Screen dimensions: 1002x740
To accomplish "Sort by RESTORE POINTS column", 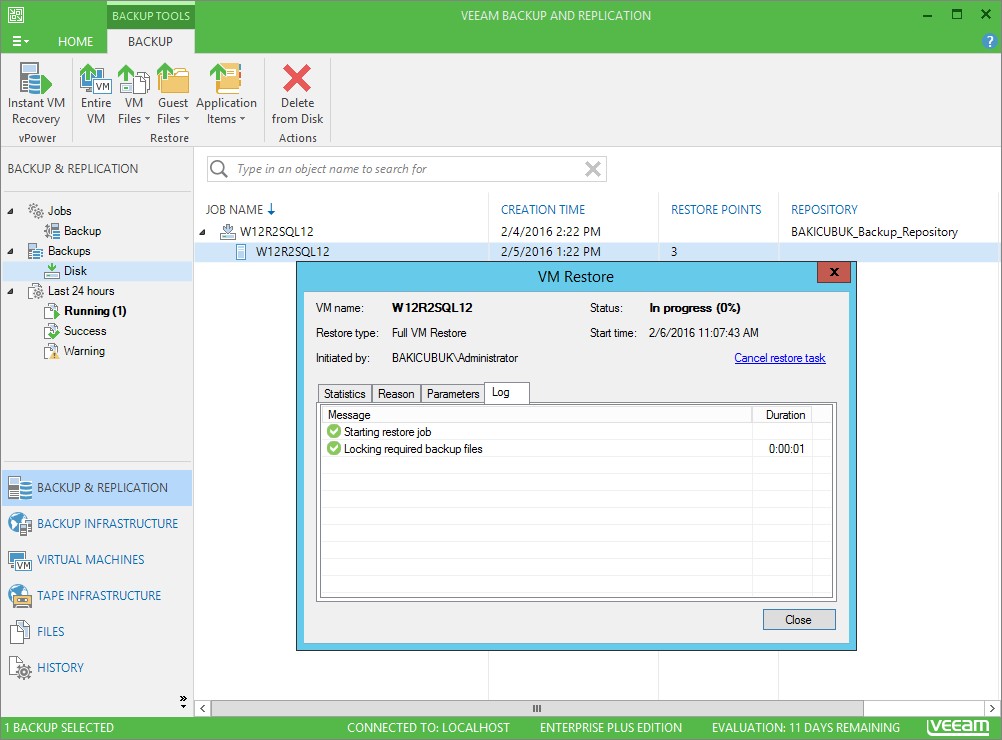I will (x=716, y=210).
